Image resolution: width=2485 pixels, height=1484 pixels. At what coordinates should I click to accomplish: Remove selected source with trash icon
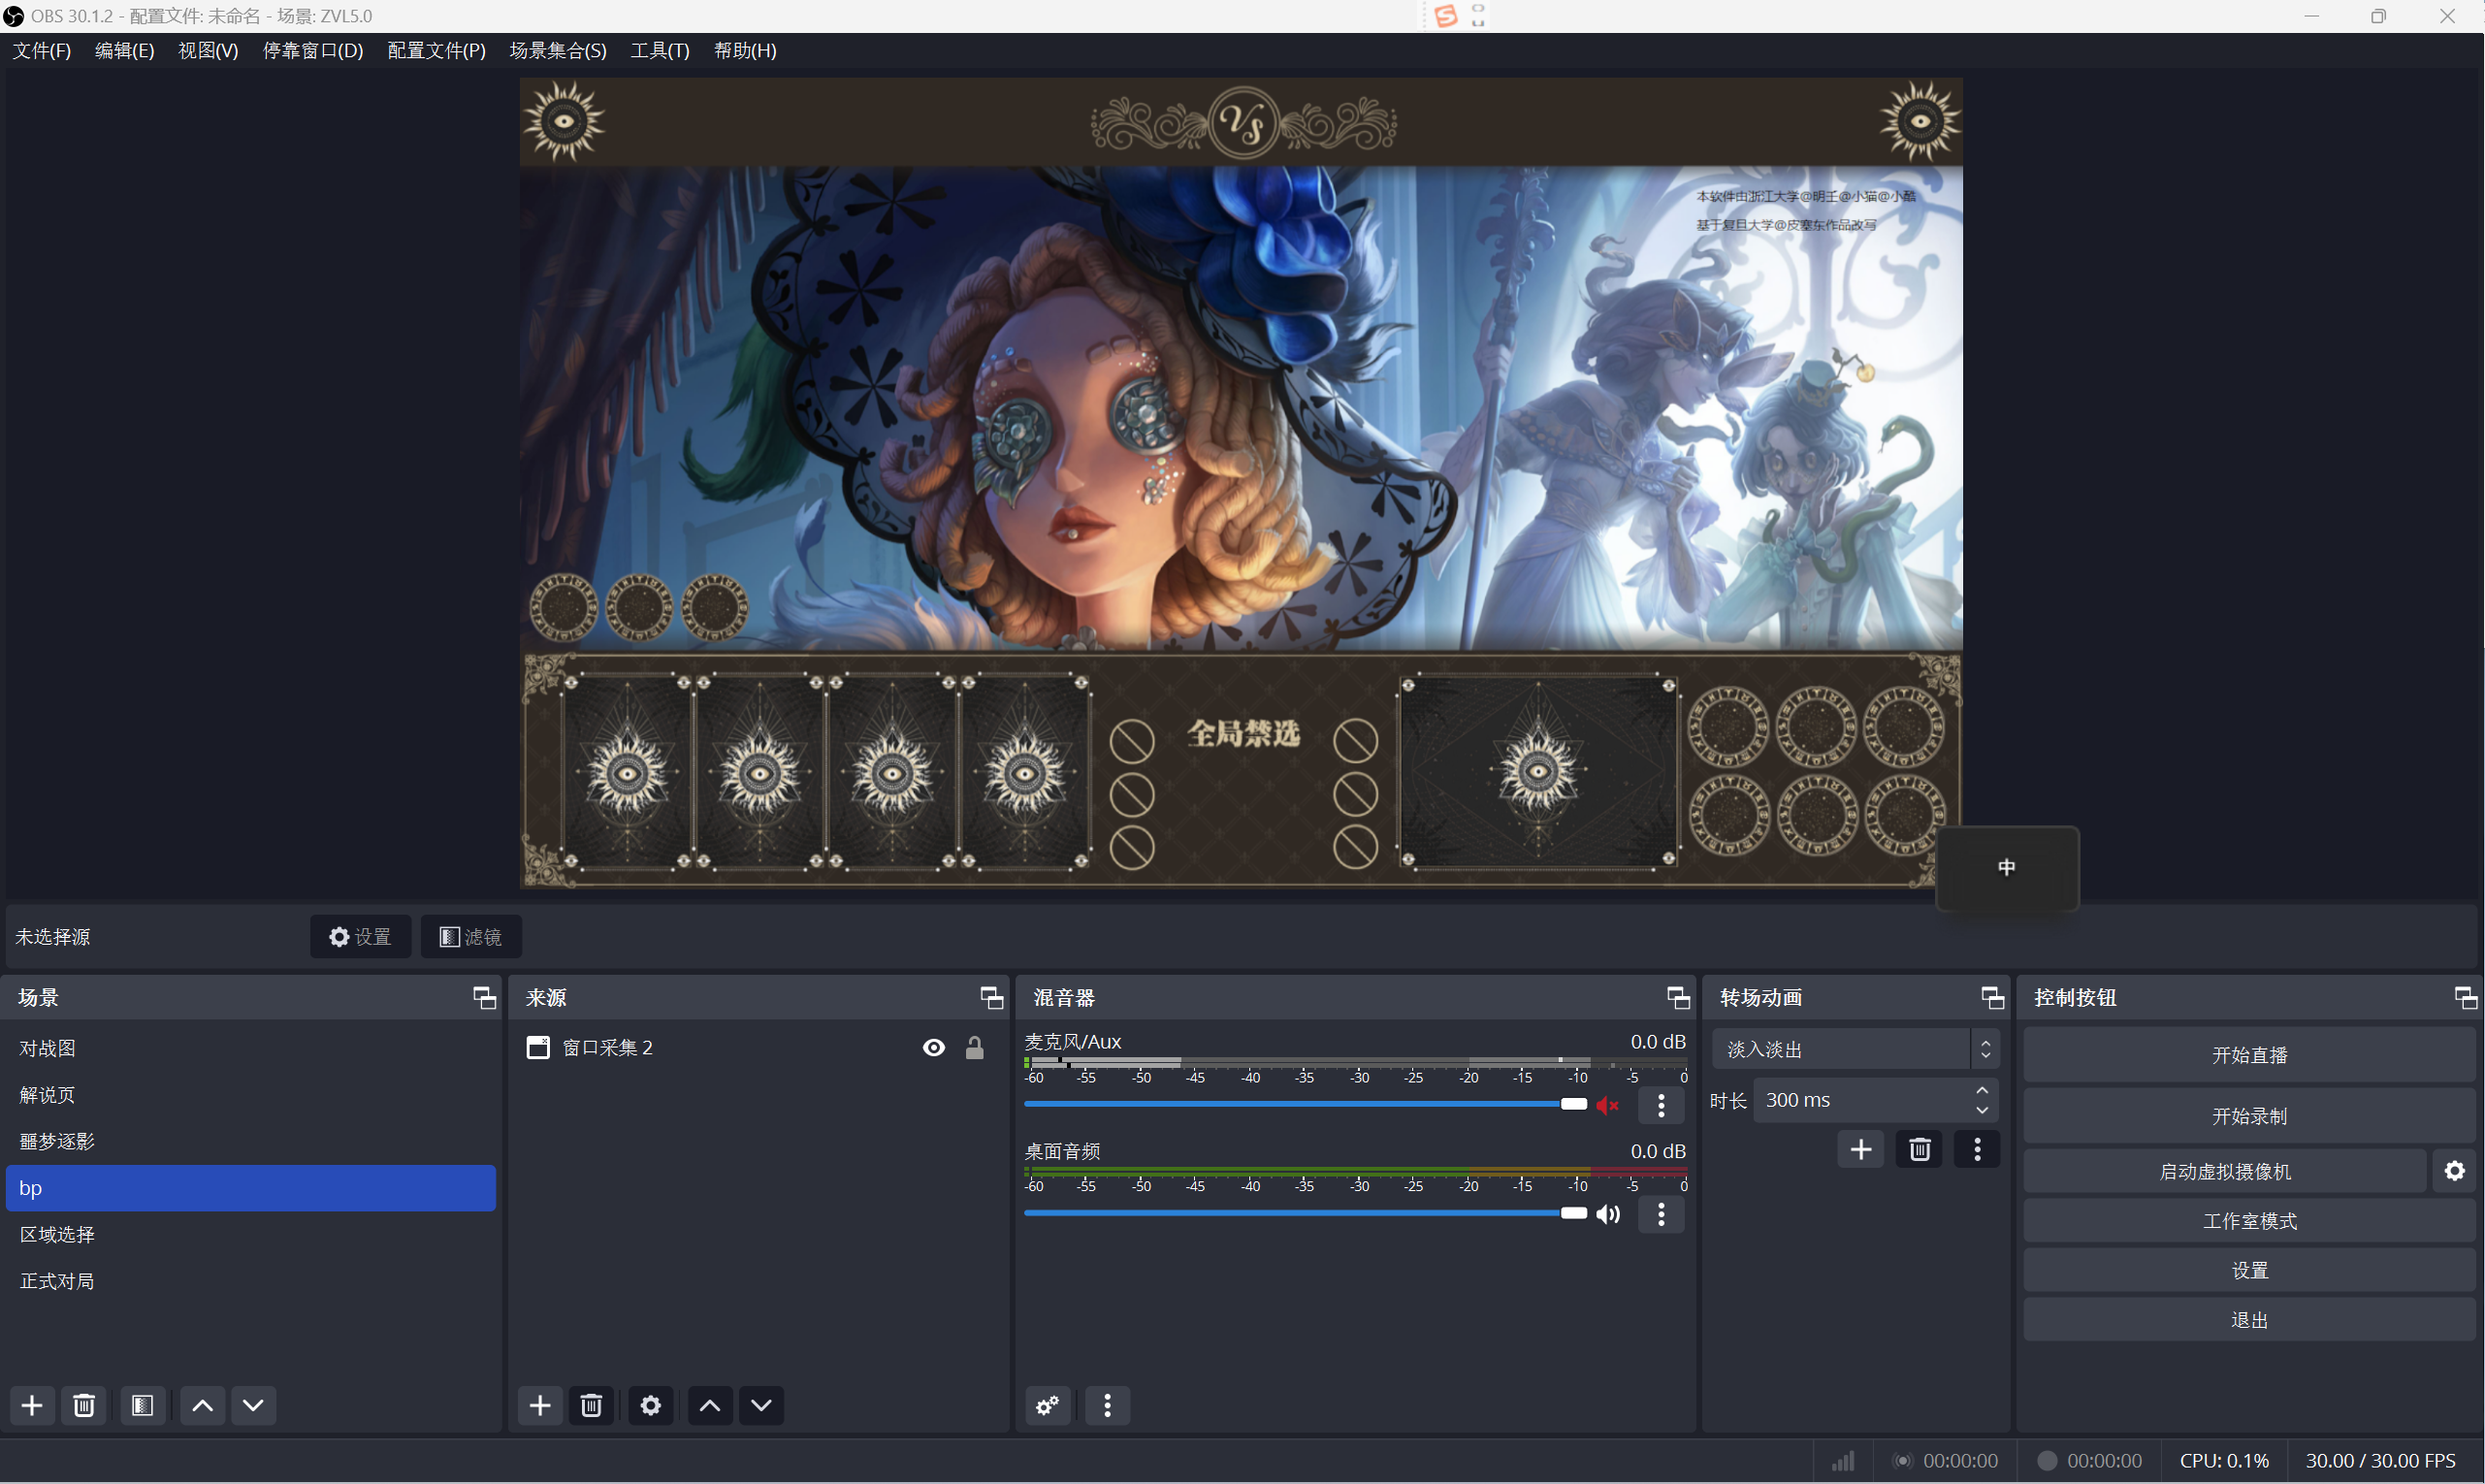(x=592, y=1405)
